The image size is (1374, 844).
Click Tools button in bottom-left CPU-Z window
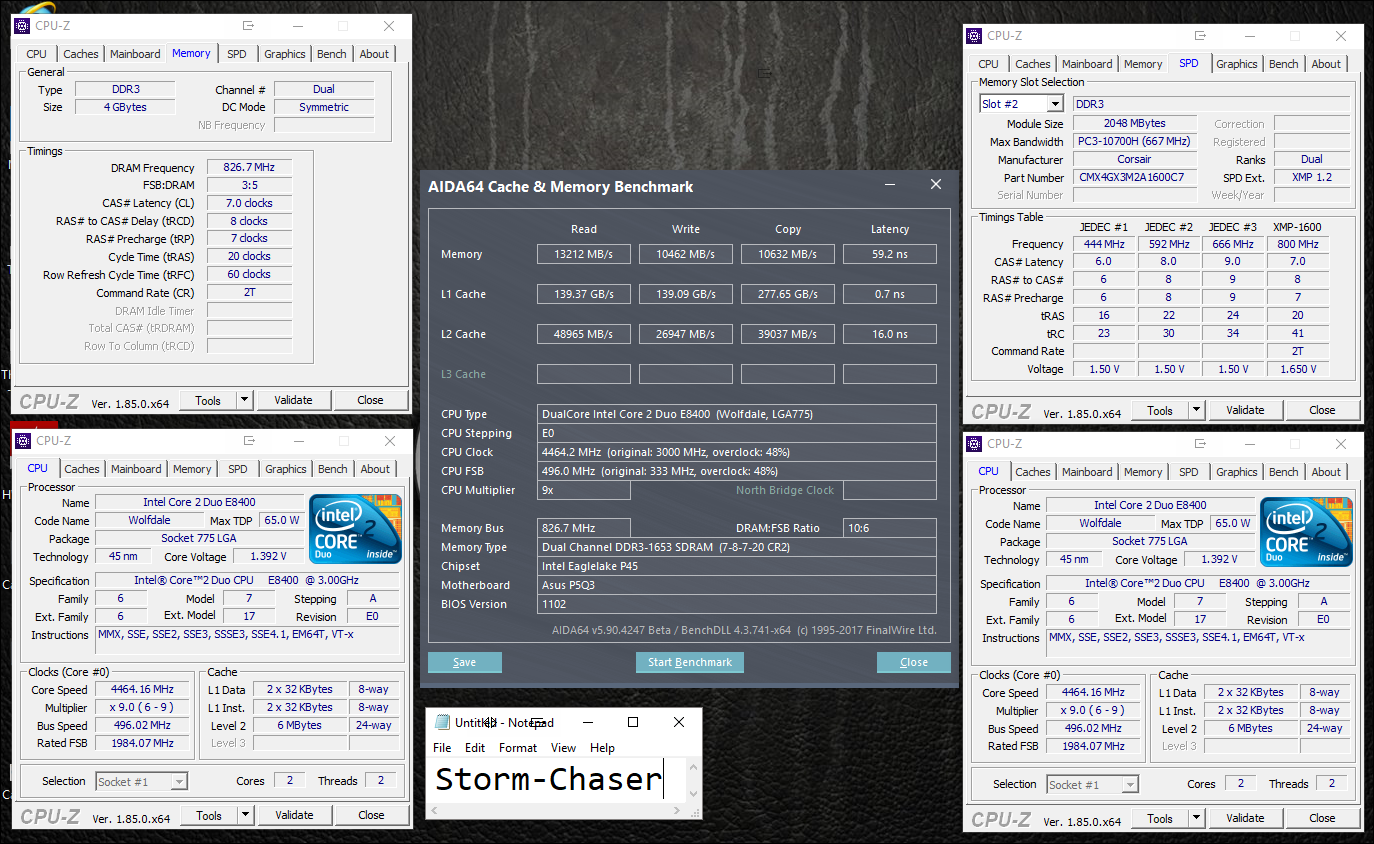[x=209, y=815]
